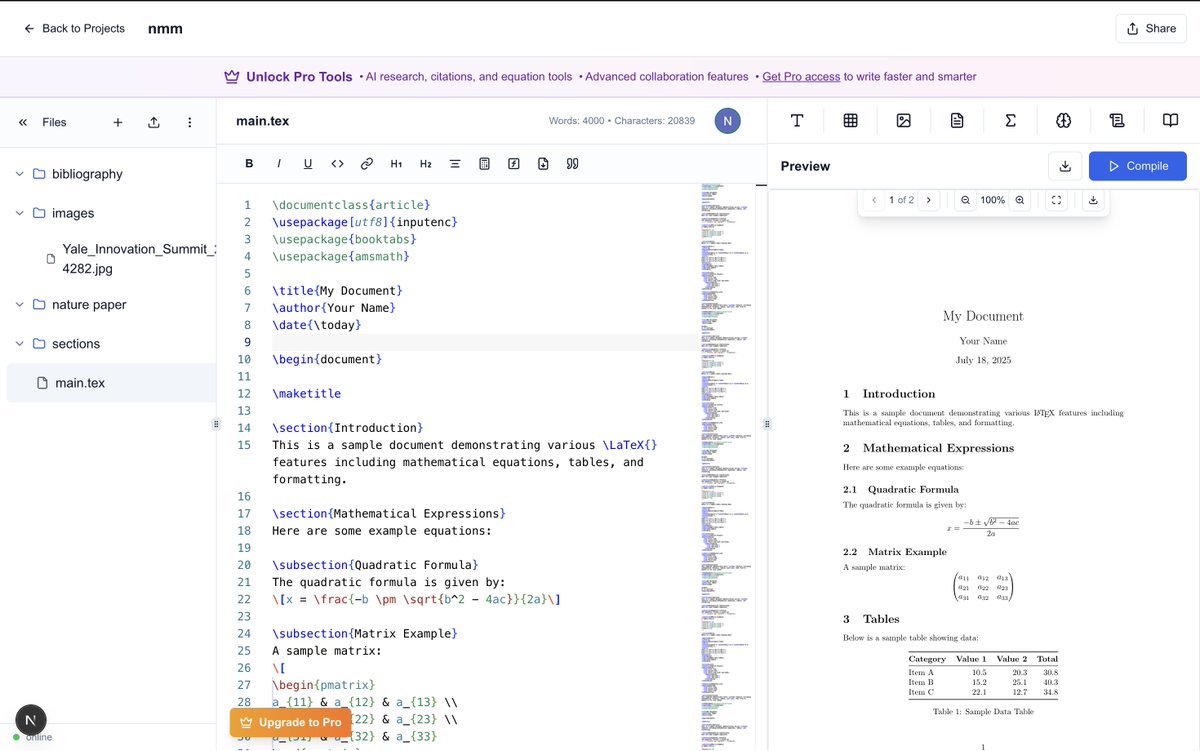Click the Share button

1151,29
